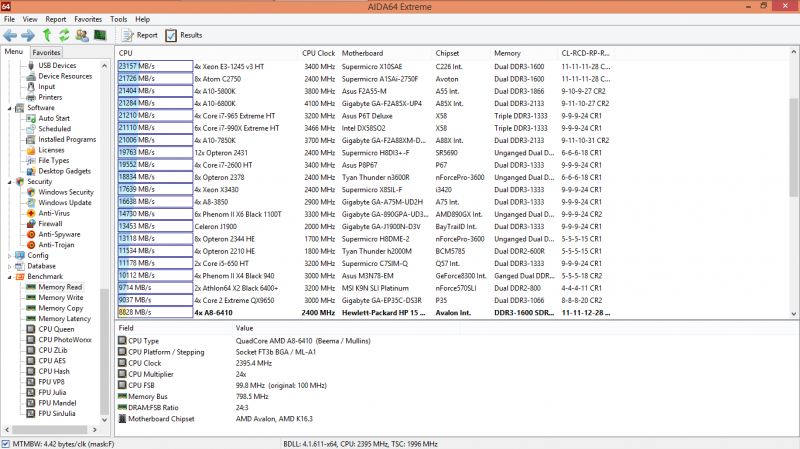Open the Results toolbar button
The width and height of the screenshot is (800, 449).
(x=184, y=35)
